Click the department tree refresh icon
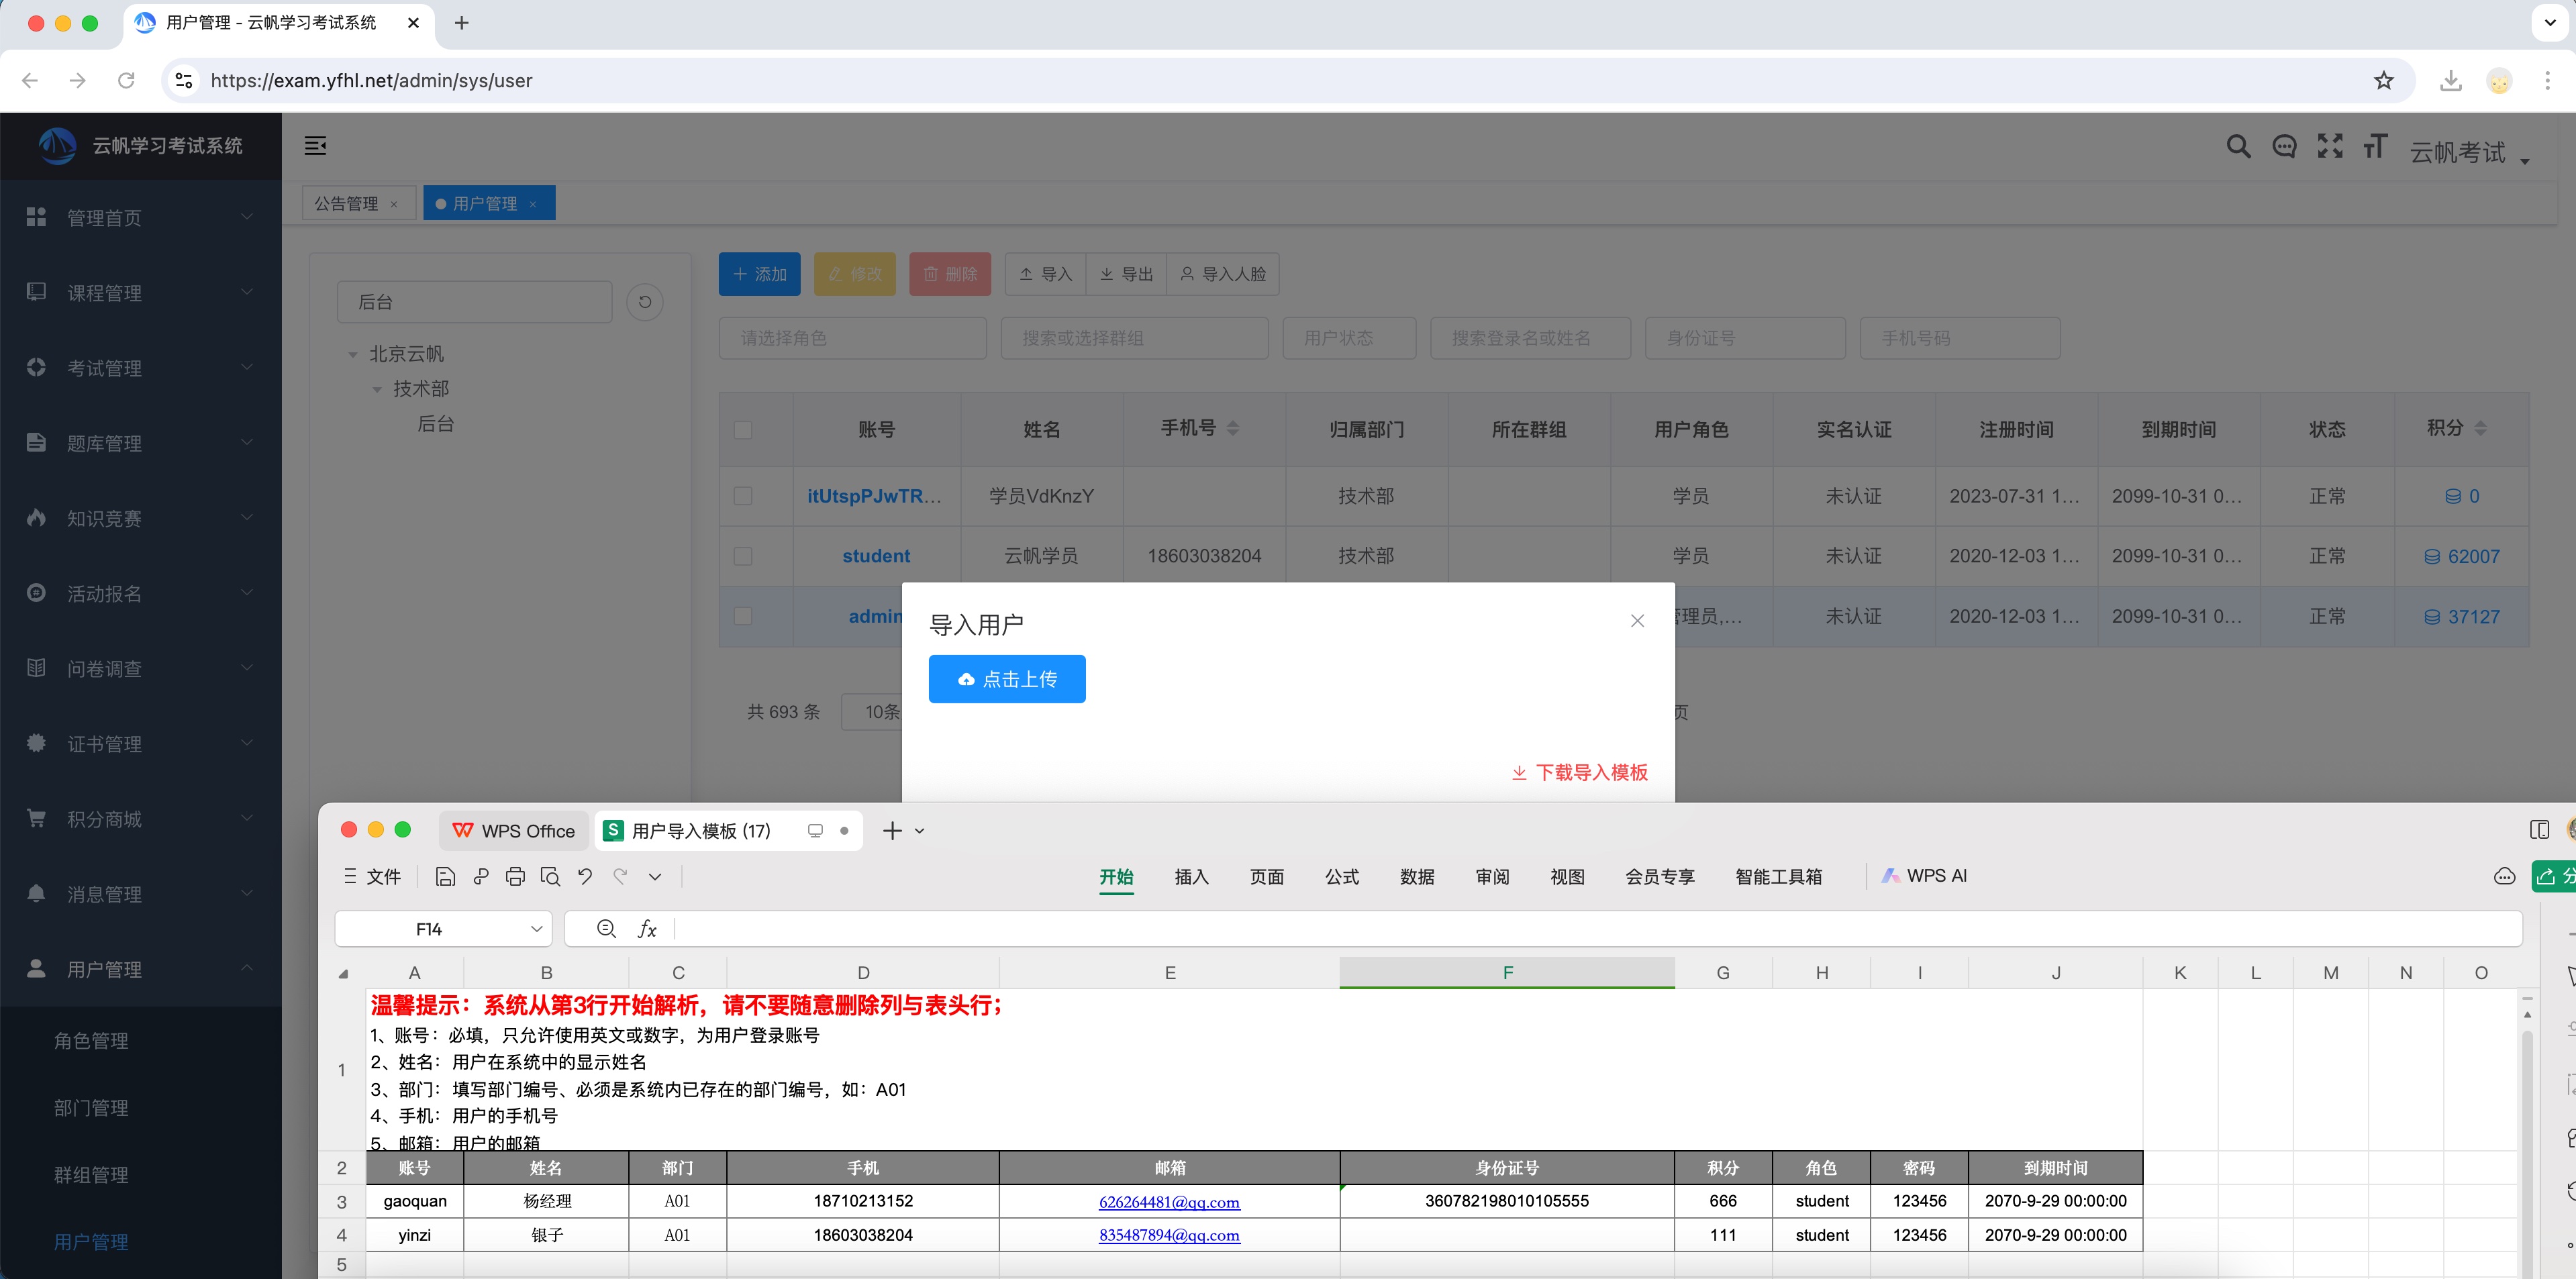The width and height of the screenshot is (2576, 1279). [645, 302]
